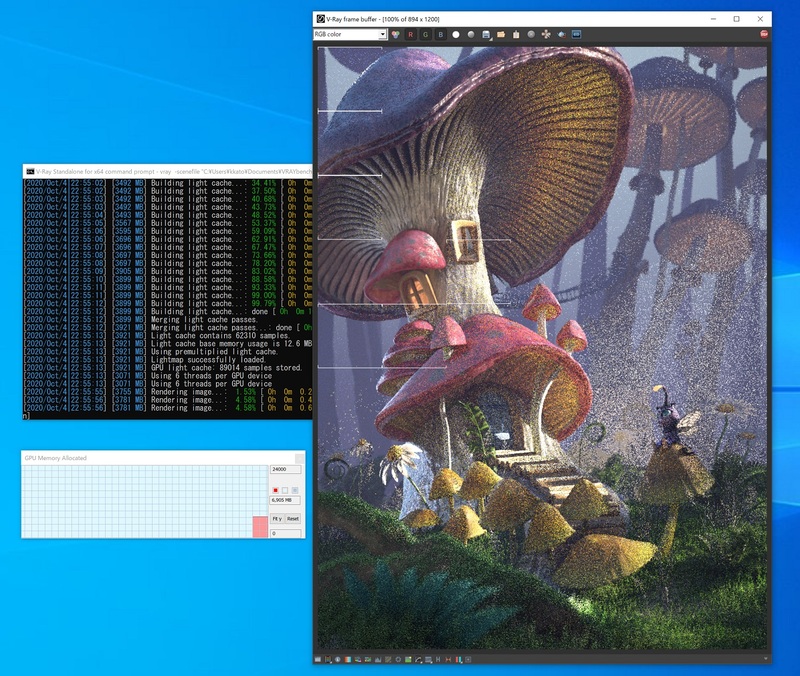This screenshot has height=676, width=800.
Task: Open lens effects settings icon
Action: (468, 659)
